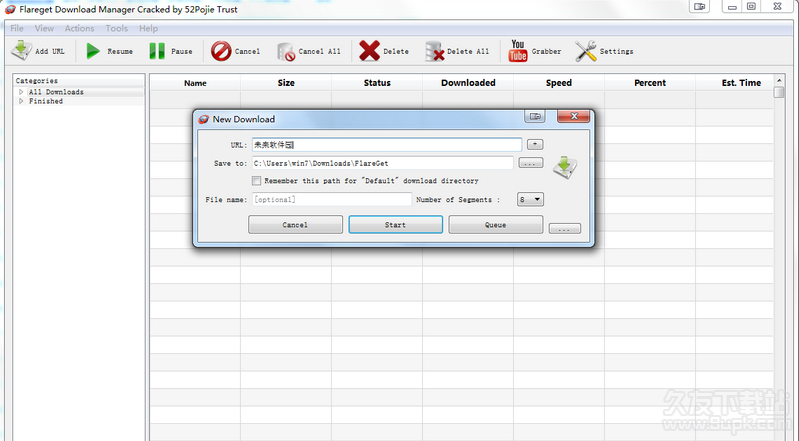Browse for Save to folder
This screenshot has height=441, width=799.
coord(530,163)
